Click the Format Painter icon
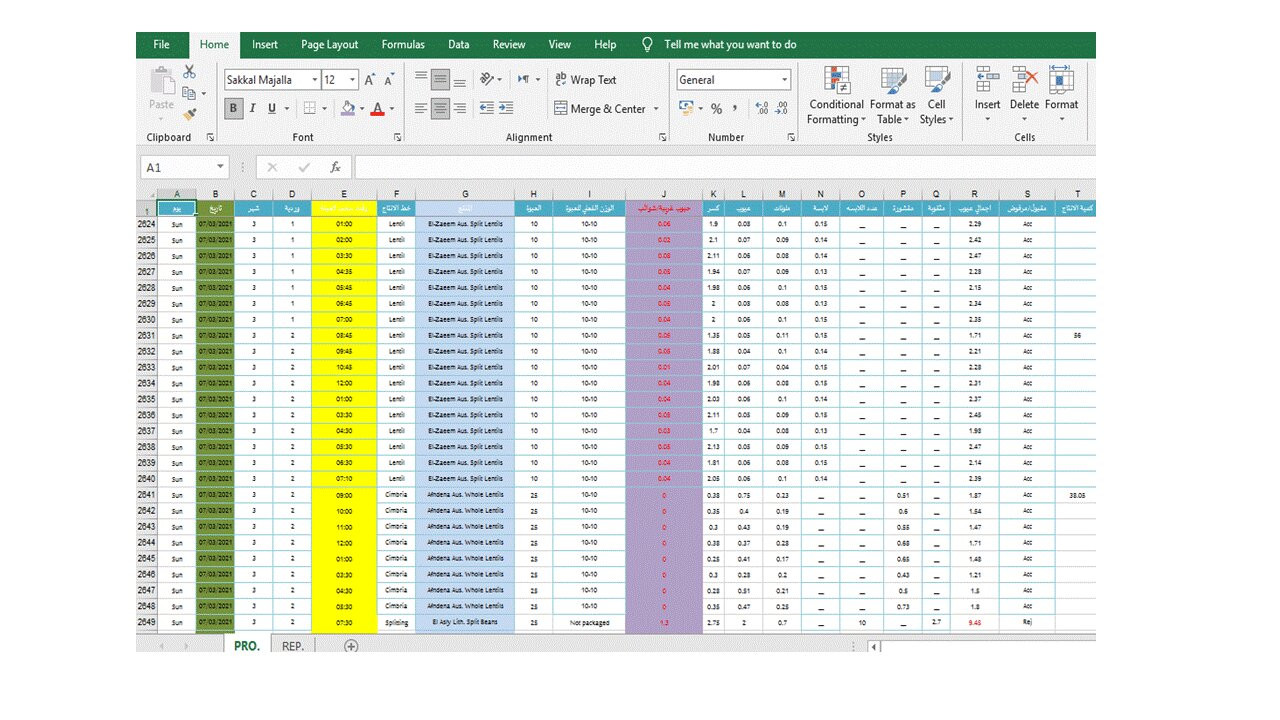The width and height of the screenshot is (1280, 720). pyautogui.click(x=190, y=112)
